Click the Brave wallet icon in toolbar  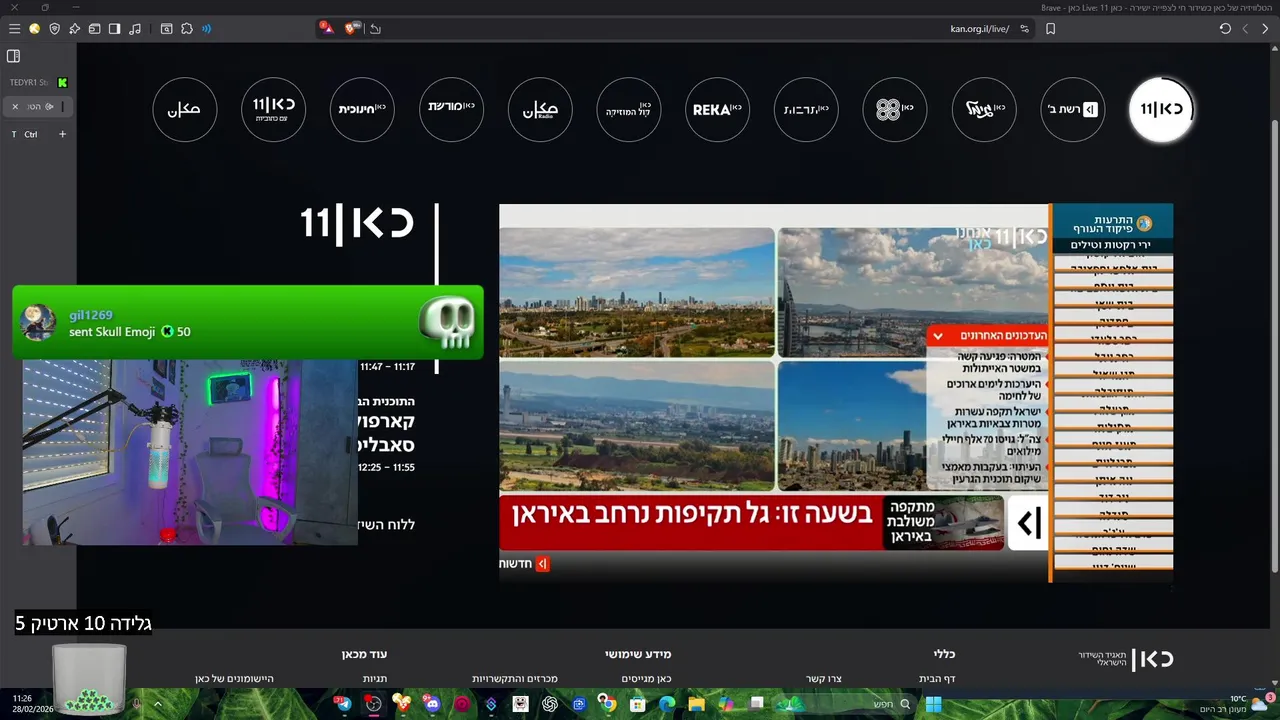pos(94,29)
